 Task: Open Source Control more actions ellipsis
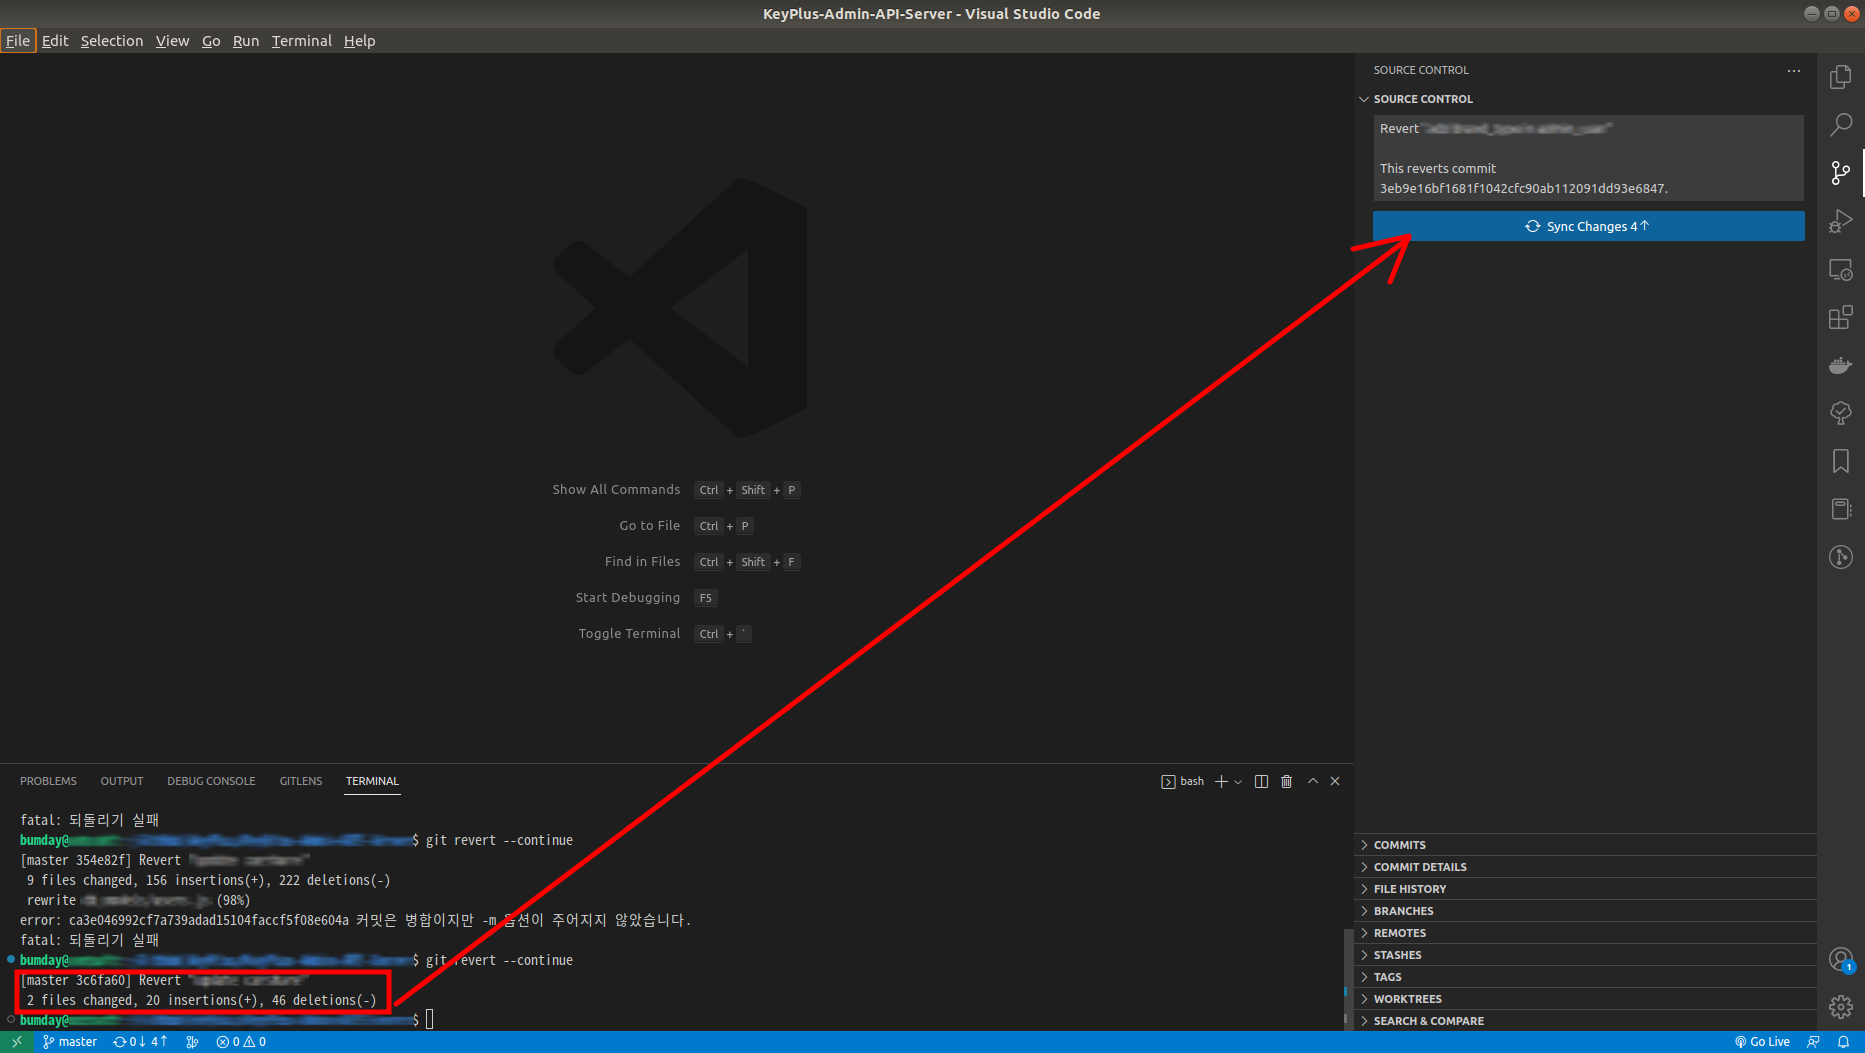click(x=1794, y=71)
